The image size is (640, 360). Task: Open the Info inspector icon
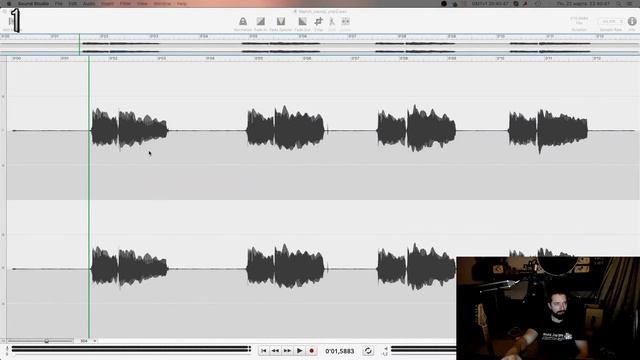click(x=632, y=21)
